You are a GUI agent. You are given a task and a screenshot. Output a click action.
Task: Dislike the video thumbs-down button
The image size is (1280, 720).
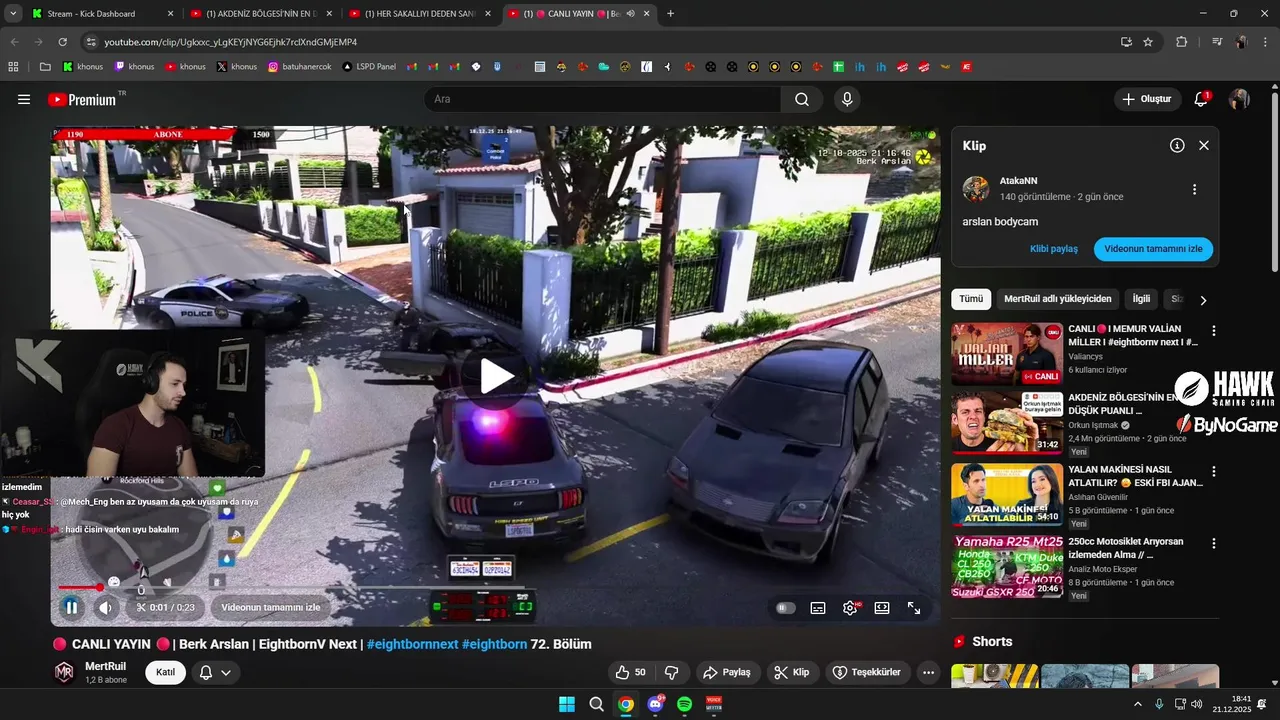pos(672,672)
